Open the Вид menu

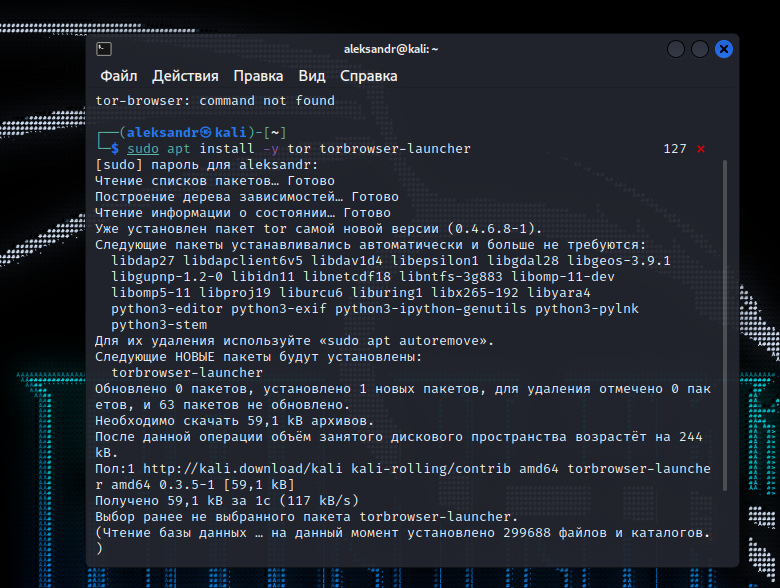pos(312,76)
